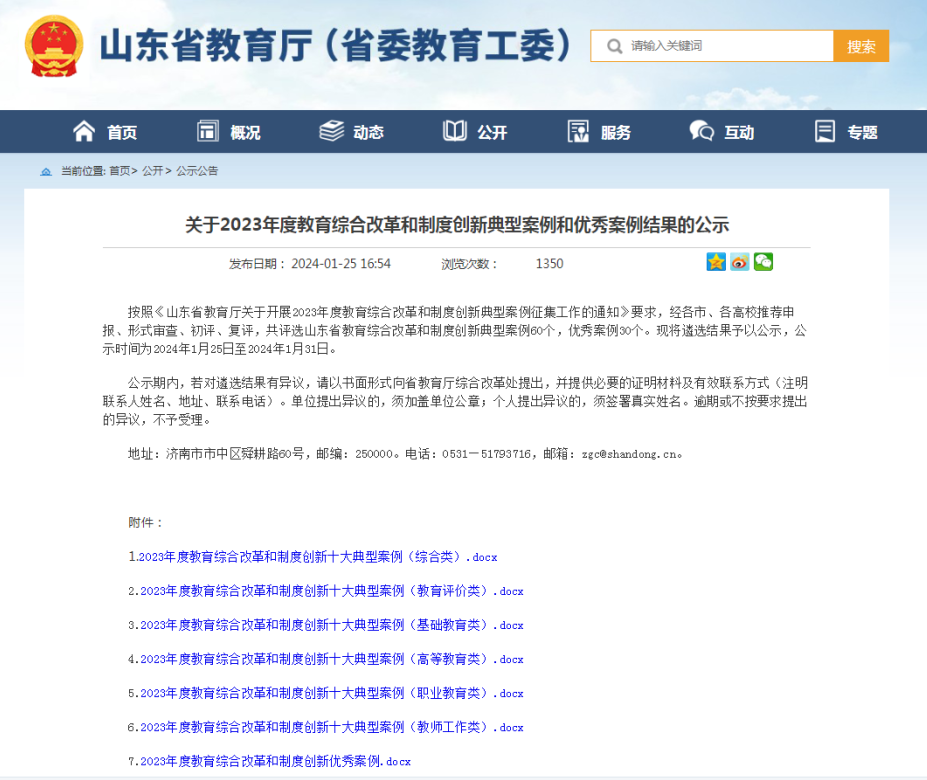
Task: Open the 服务 services icon
Action: [x=578, y=130]
